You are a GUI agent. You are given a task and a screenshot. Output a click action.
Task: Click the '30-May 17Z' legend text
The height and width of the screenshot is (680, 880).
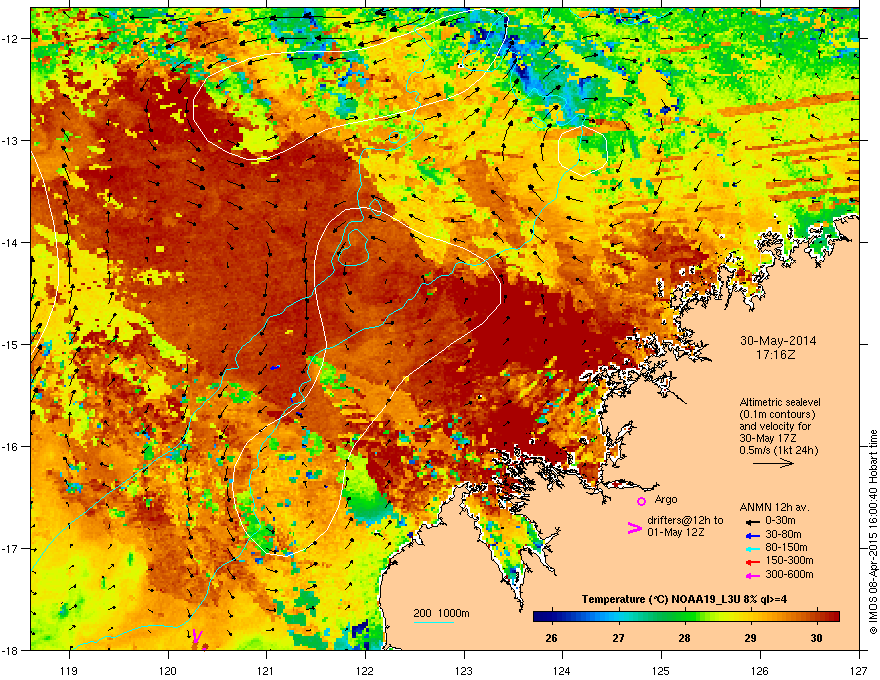(768, 438)
